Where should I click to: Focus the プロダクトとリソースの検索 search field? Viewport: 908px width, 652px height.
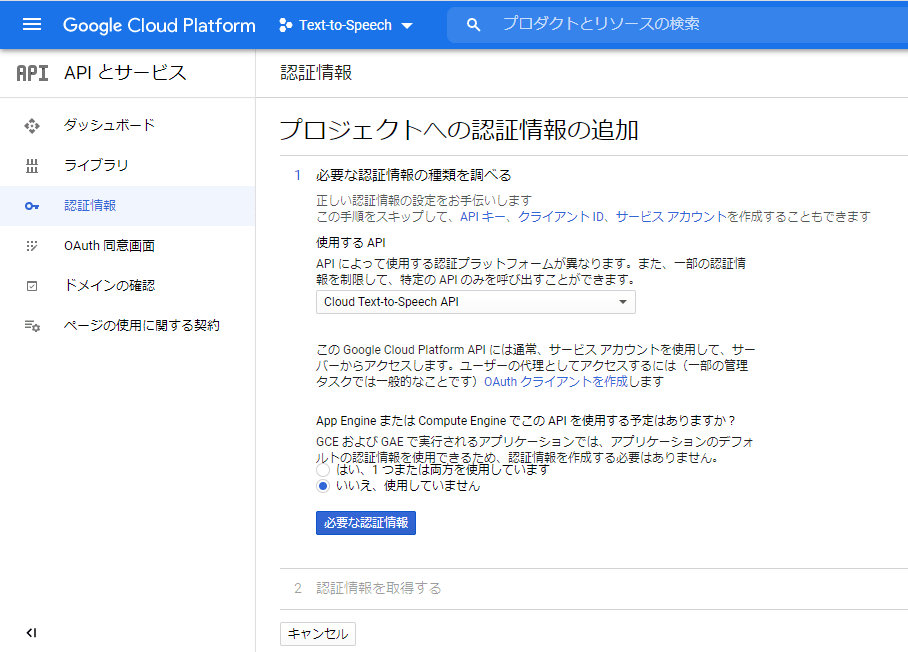(678, 24)
